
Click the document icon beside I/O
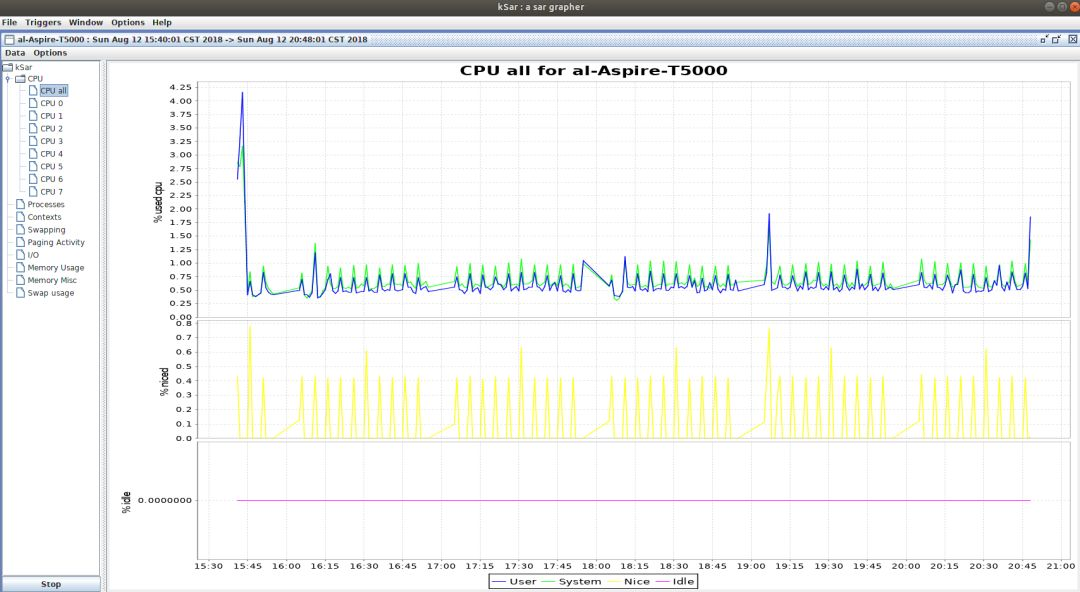pyautogui.click(x=20, y=254)
